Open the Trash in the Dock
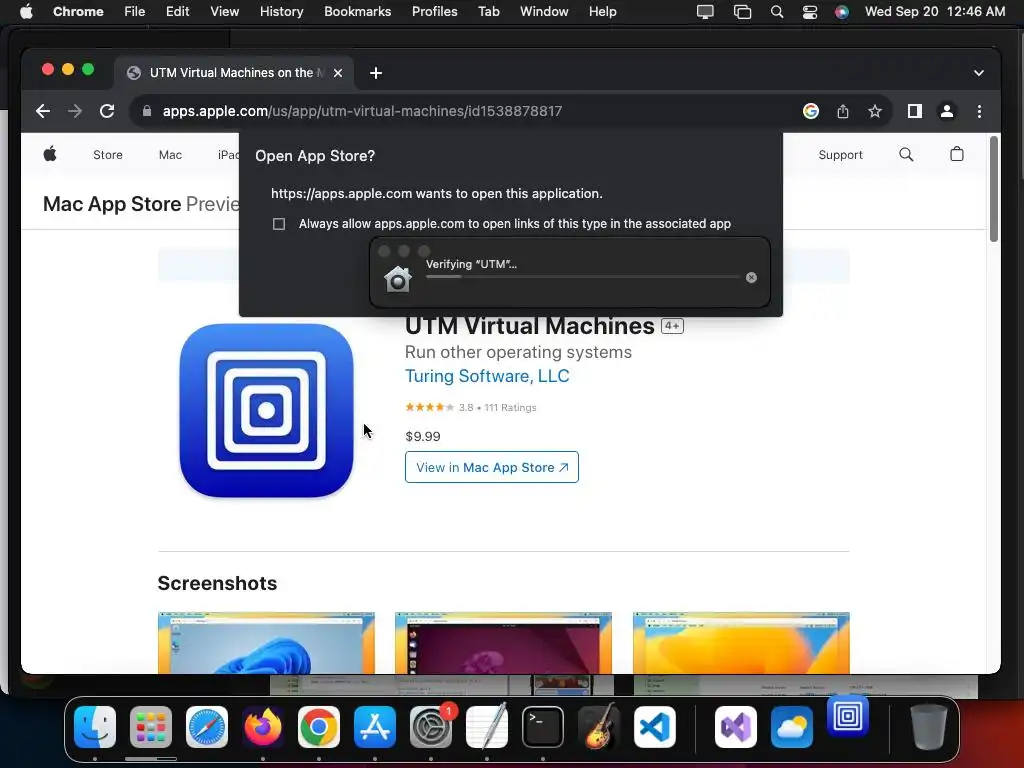This screenshot has width=1024, height=768. coord(929,727)
